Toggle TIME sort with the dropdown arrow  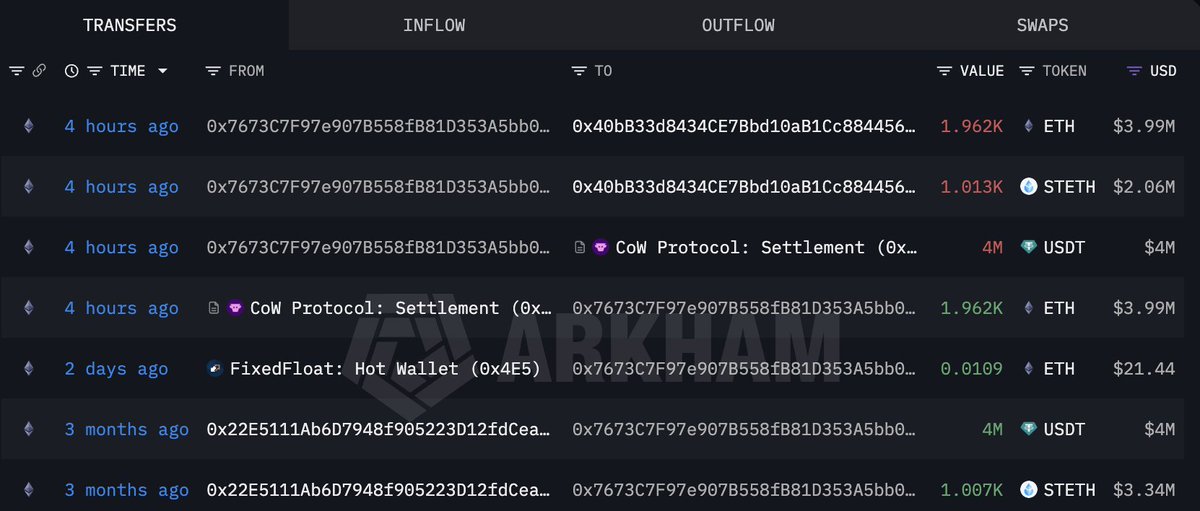point(162,71)
